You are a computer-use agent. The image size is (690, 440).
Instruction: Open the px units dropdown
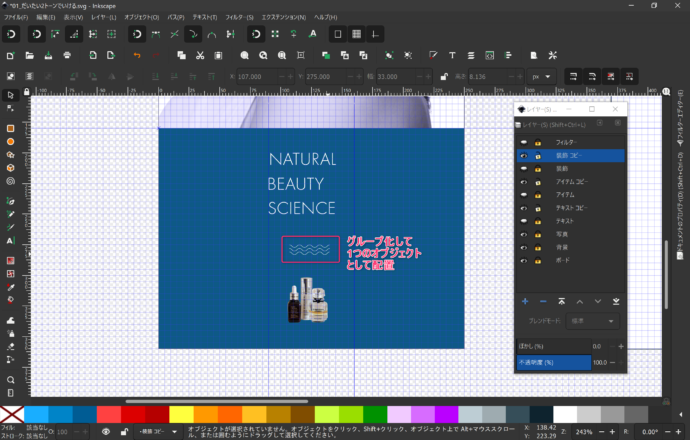[541, 77]
